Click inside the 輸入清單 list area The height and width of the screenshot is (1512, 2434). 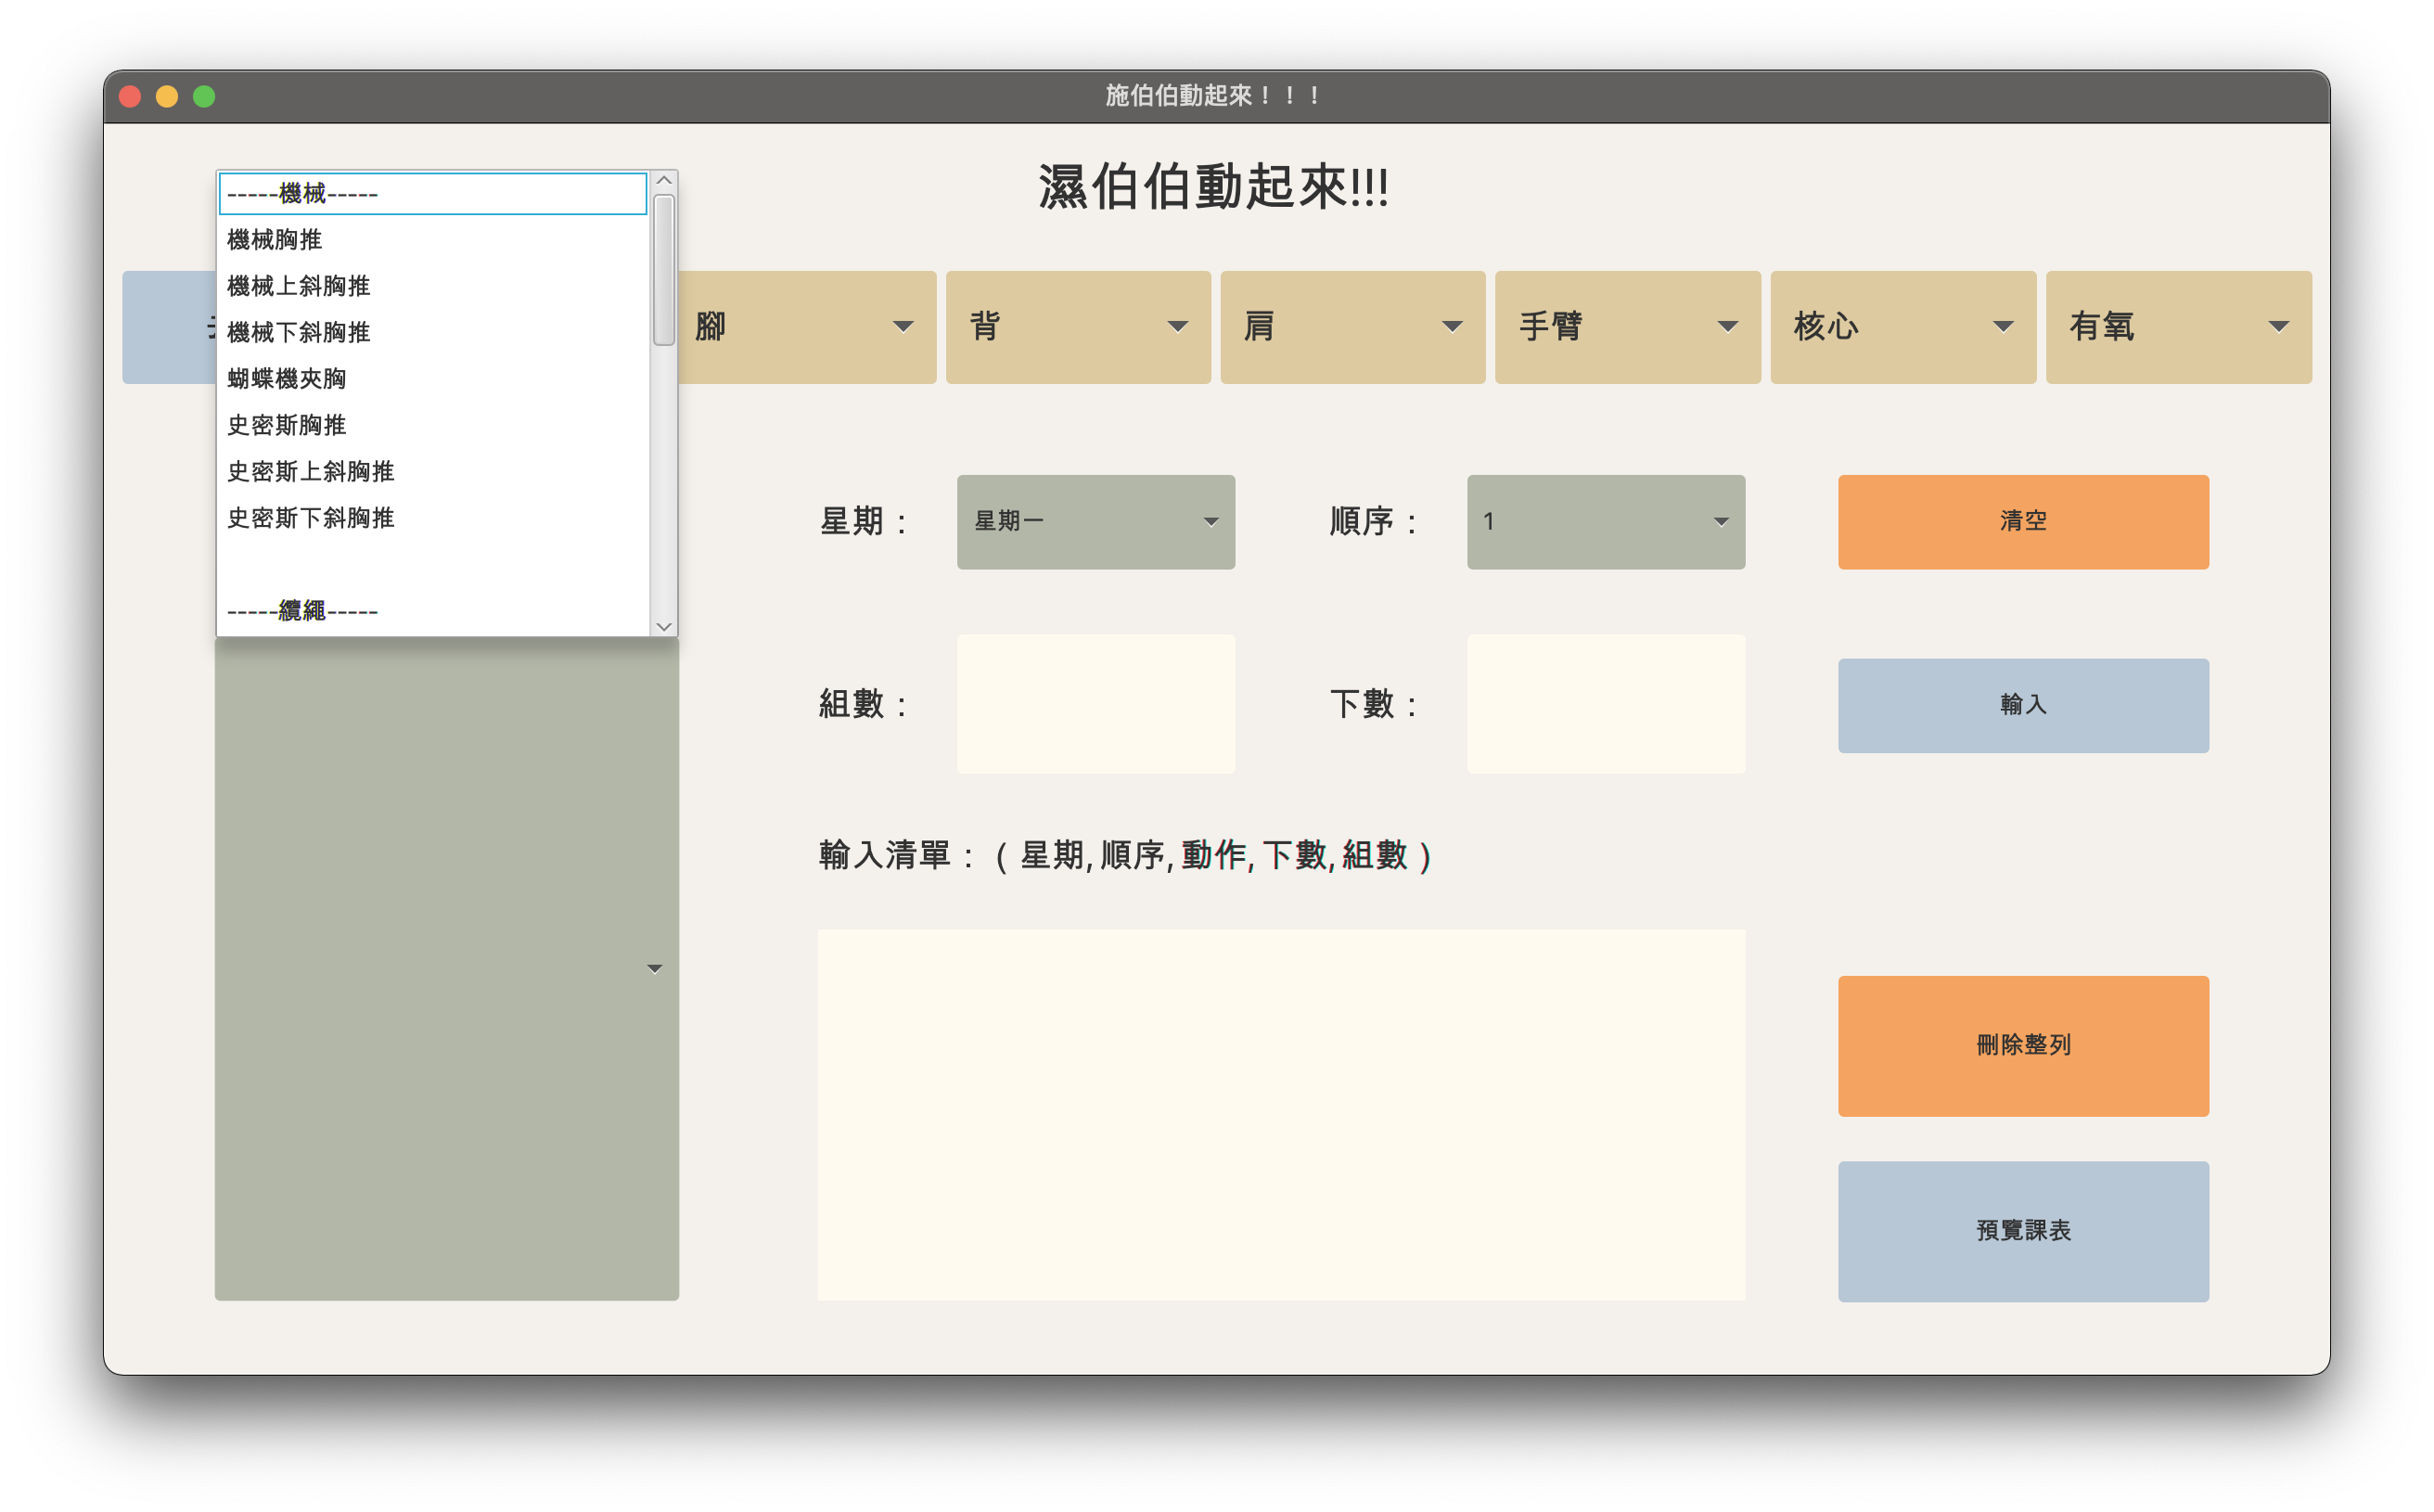coord(1282,1115)
